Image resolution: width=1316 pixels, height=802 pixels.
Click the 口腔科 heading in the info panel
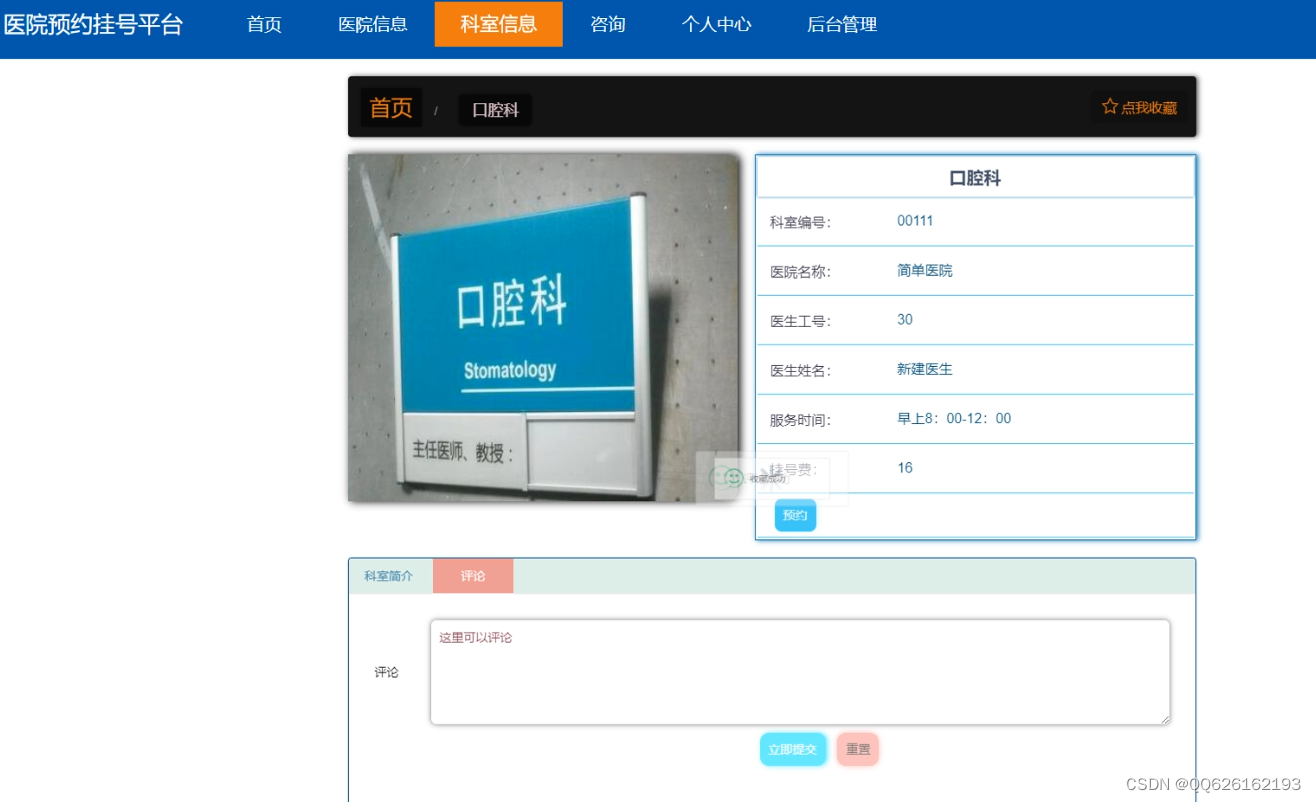click(975, 178)
